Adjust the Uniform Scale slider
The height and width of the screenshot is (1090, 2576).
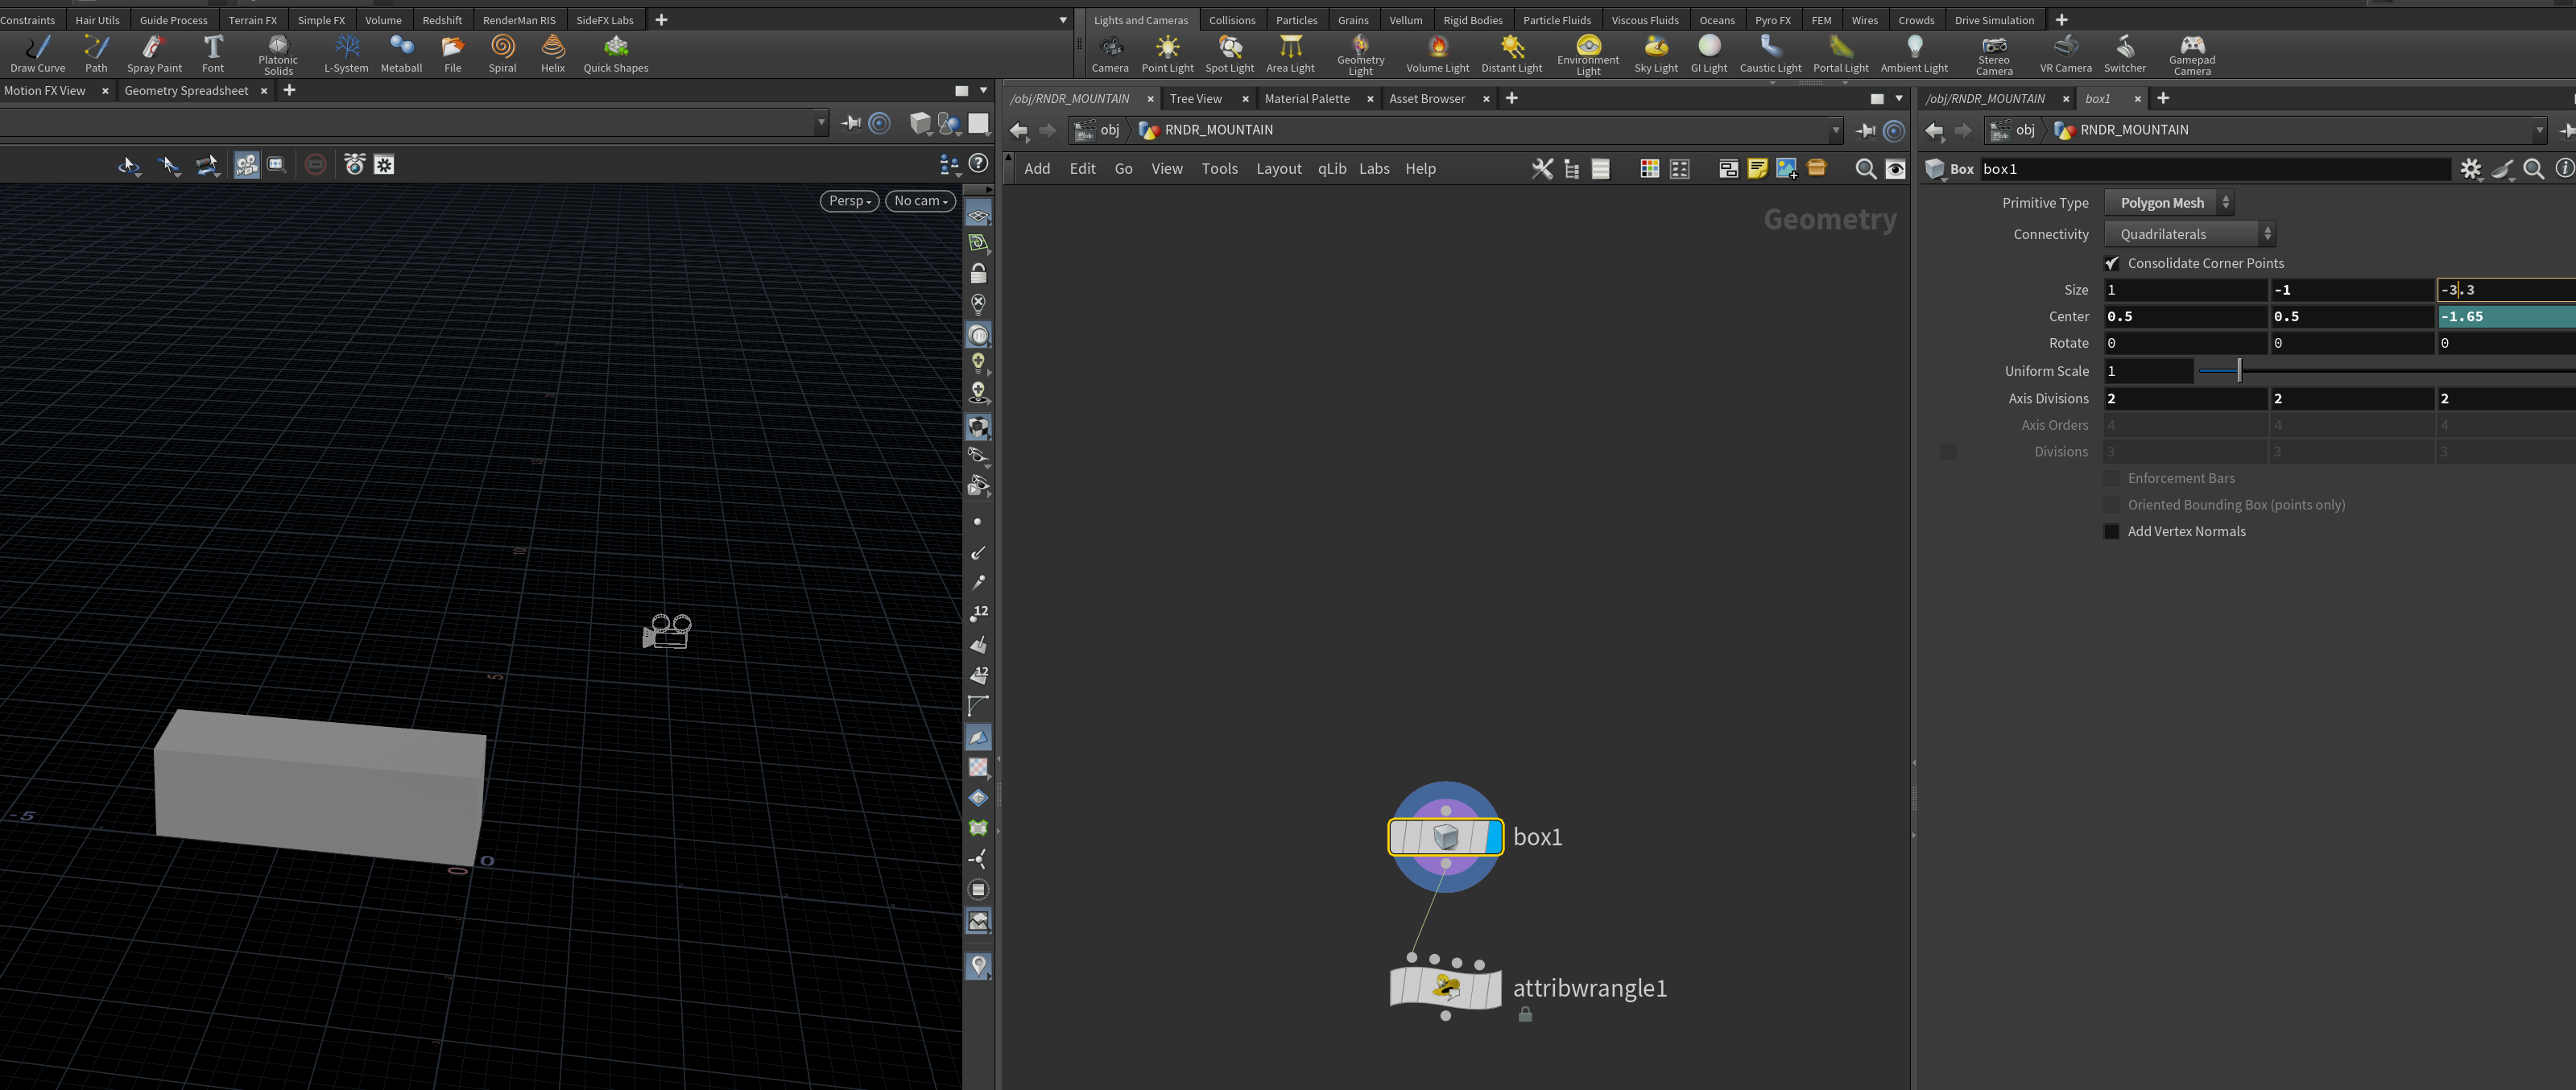[2239, 371]
